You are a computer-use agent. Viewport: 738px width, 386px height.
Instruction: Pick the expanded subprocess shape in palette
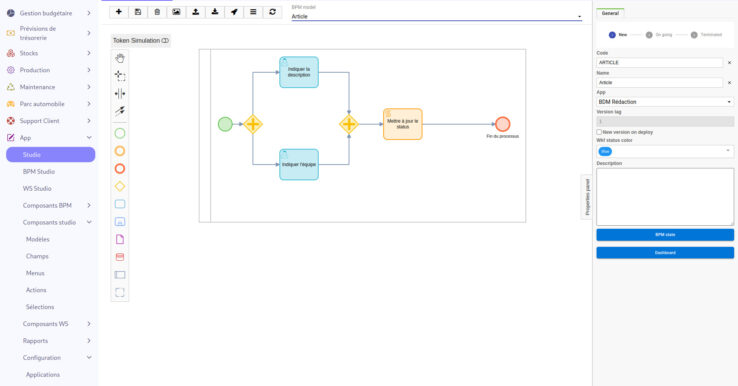pyautogui.click(x=120, y=222)
